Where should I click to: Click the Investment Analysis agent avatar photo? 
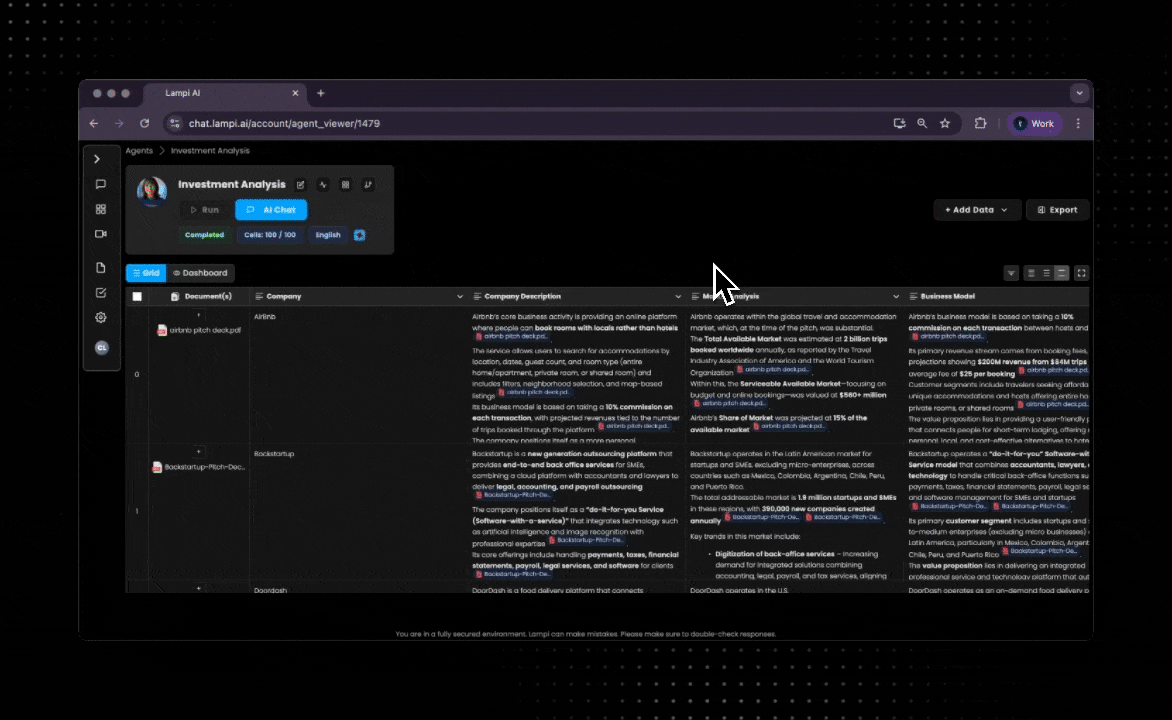[x=152, y=191]
